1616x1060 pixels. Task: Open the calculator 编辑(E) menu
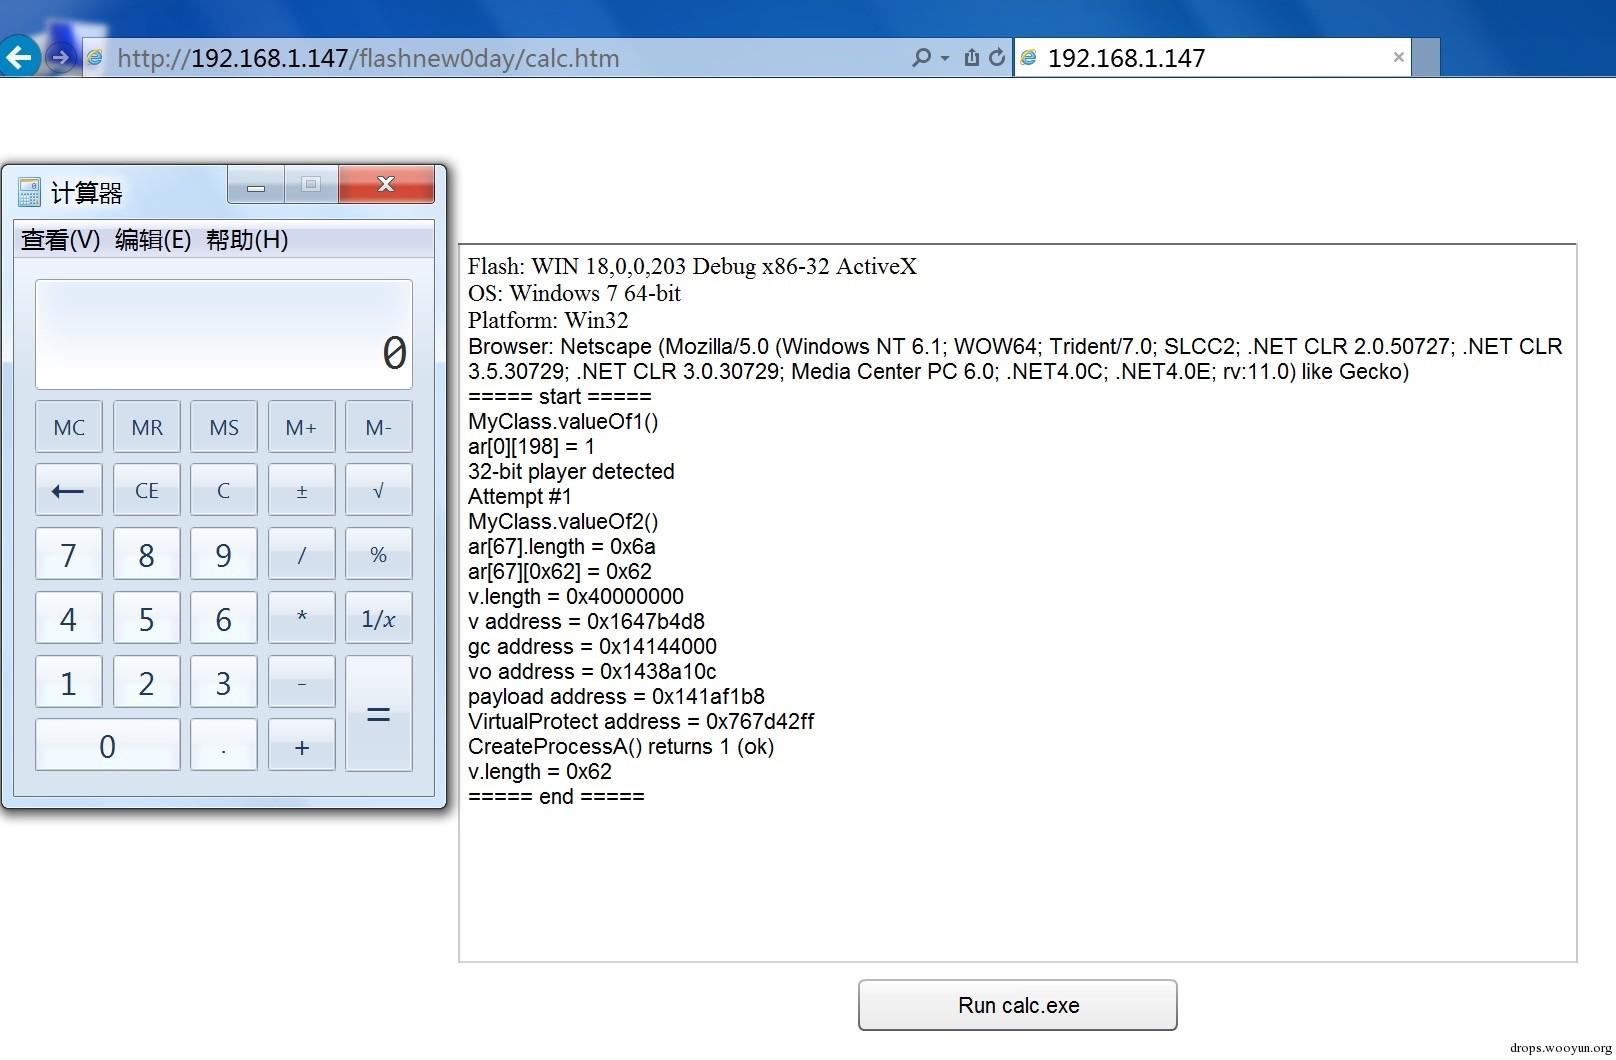coord(153,240)
